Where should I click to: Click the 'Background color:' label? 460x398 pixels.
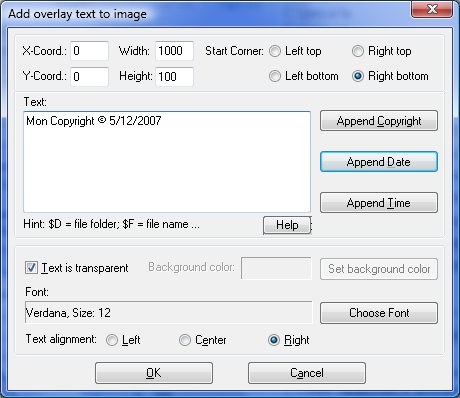click(x=191, y=267)
